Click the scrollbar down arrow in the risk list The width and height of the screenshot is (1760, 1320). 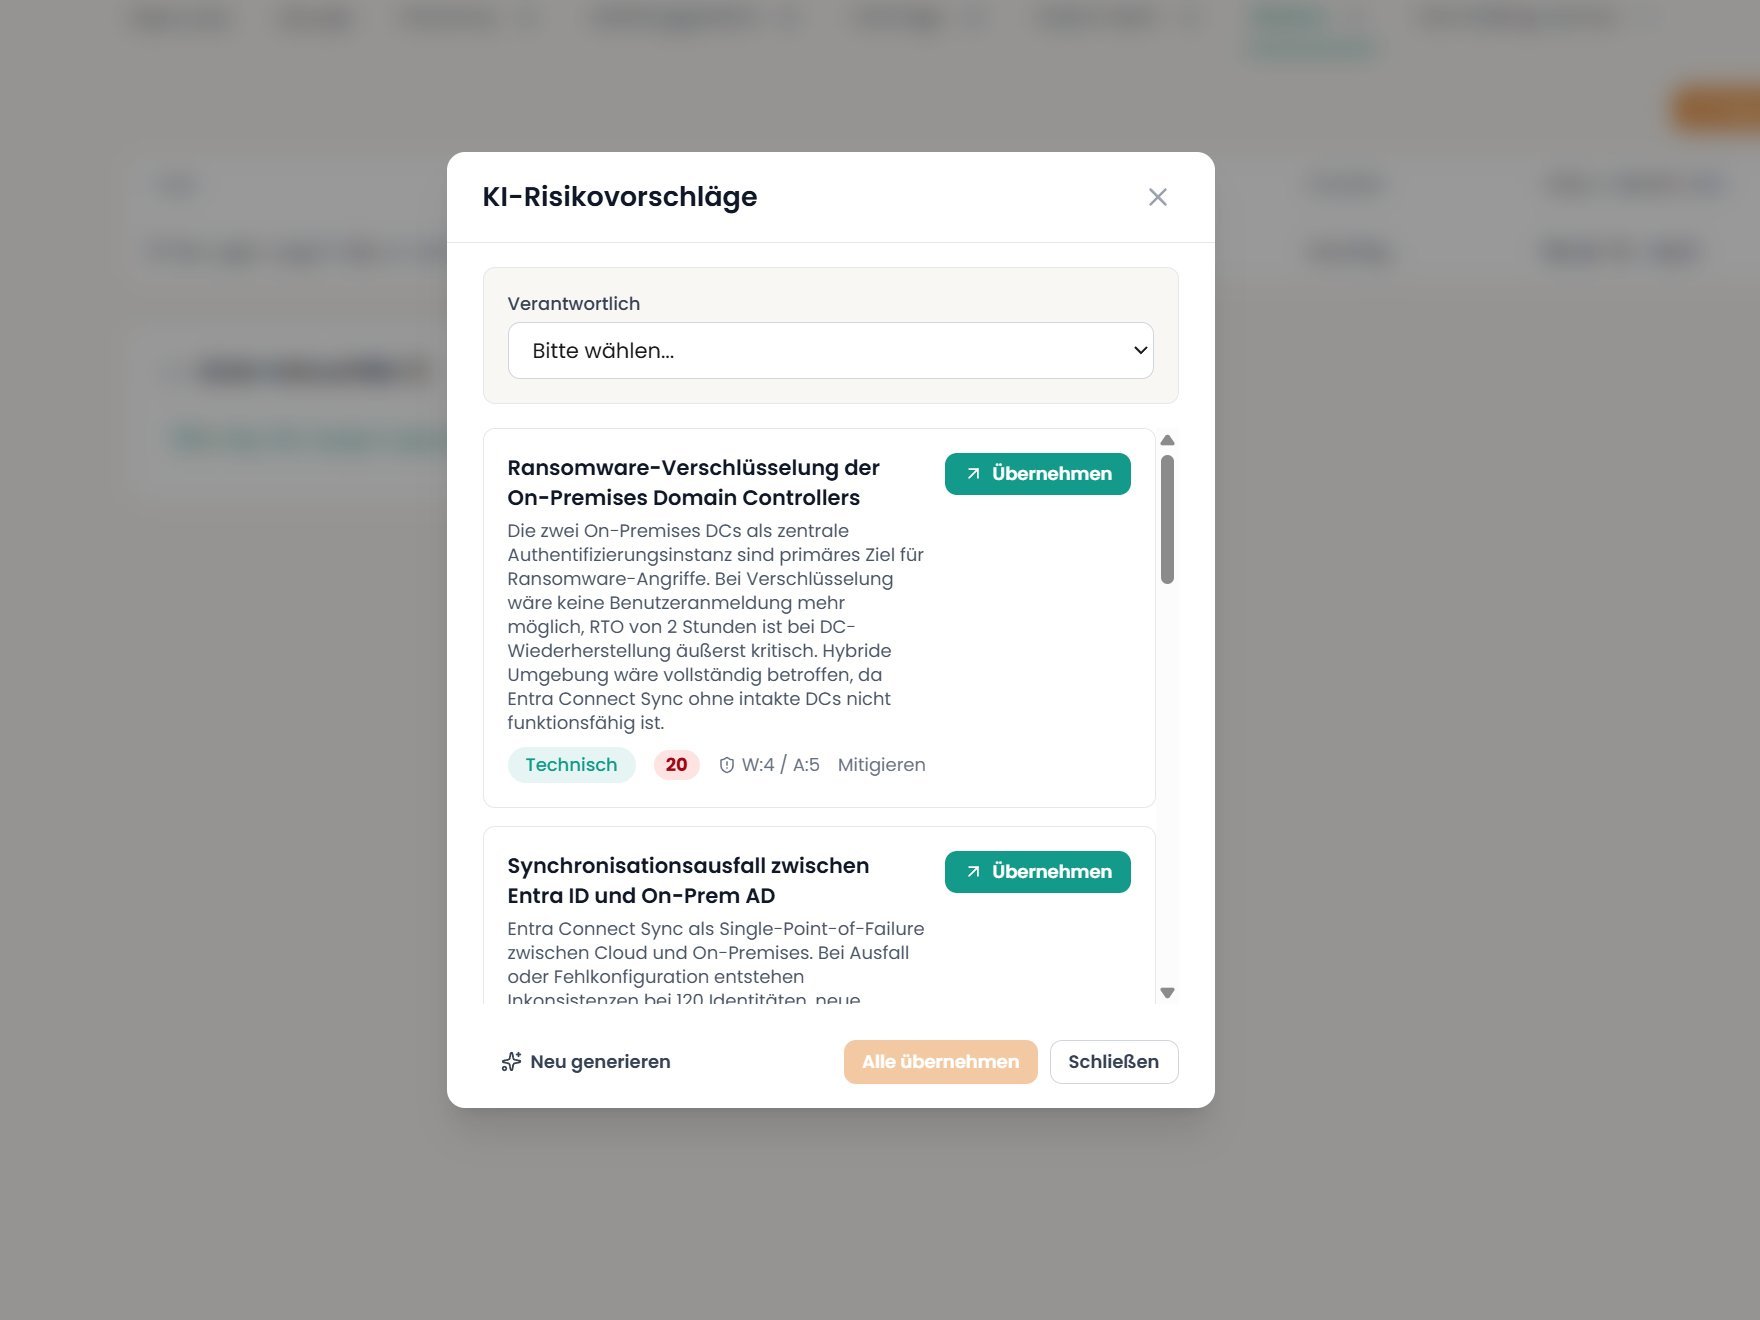pyautogui.click(x=1167, y=993)
